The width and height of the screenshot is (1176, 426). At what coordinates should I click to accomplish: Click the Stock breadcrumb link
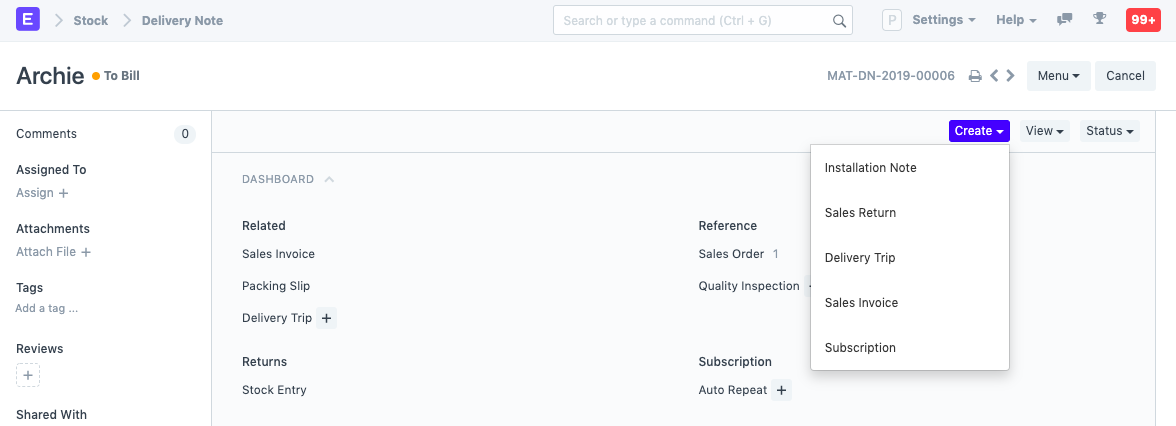[90, 20]
